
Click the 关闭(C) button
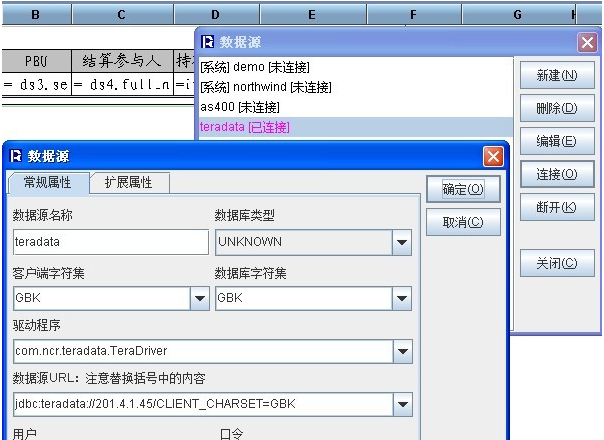click(x=557, y=263)
